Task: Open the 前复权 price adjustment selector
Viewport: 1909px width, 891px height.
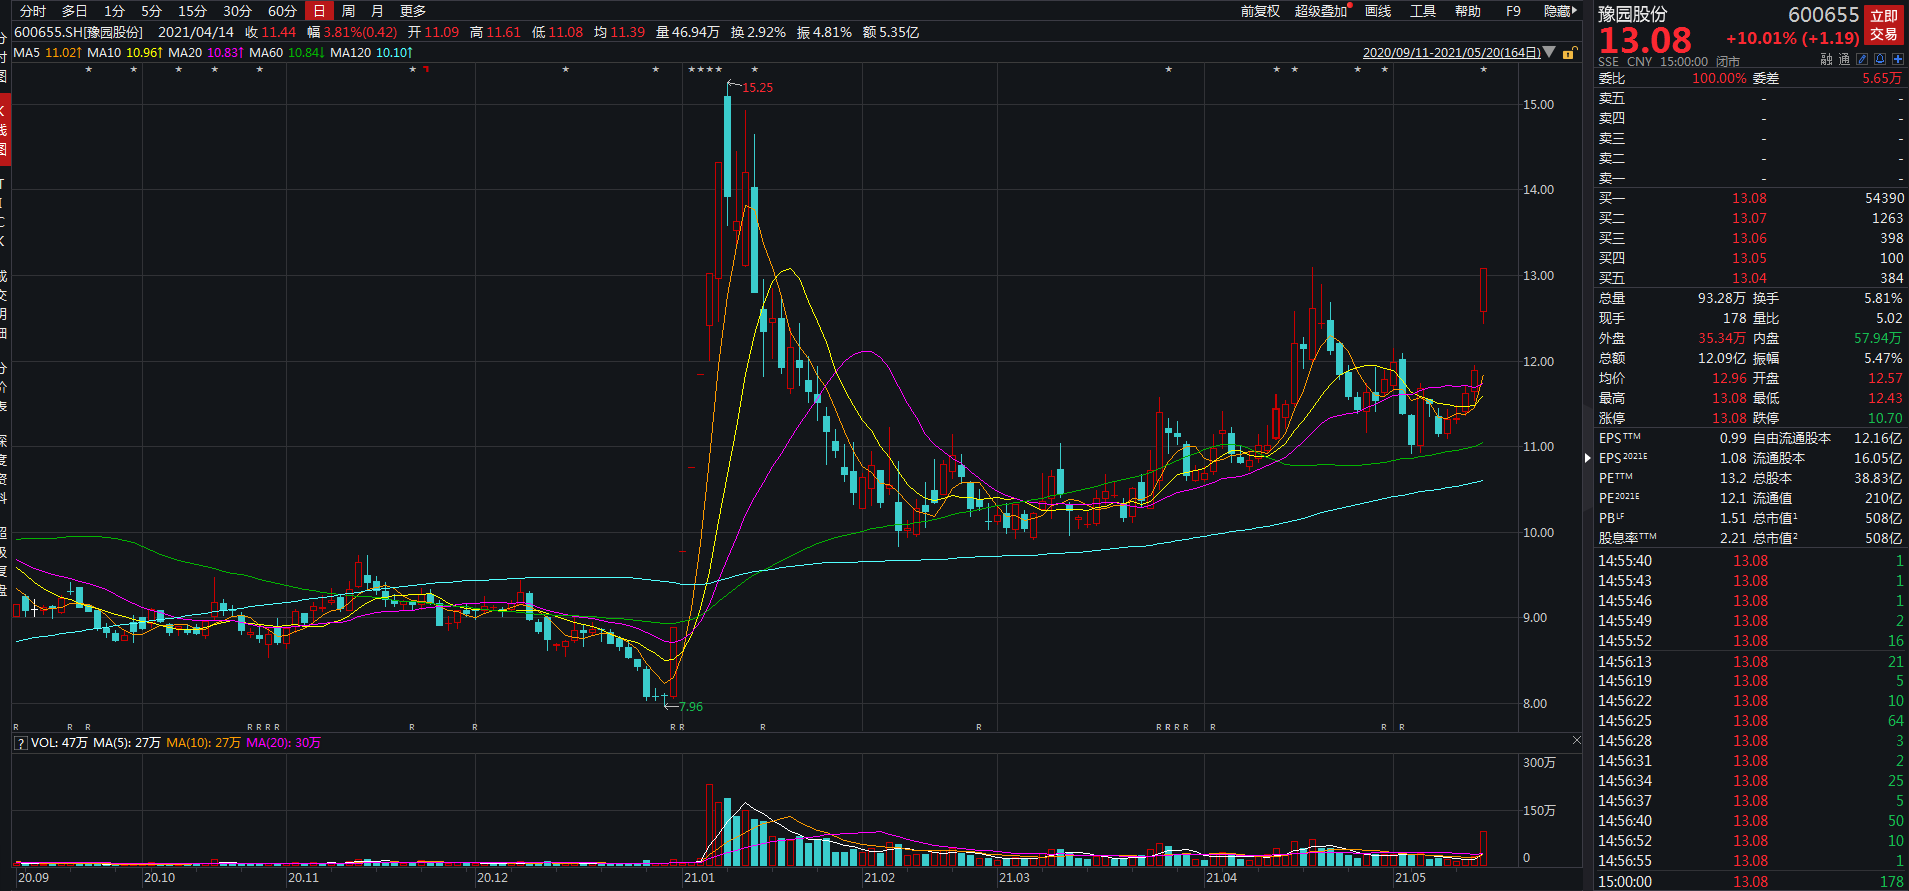Action: pyautogui.click(x=1260, y=11)
